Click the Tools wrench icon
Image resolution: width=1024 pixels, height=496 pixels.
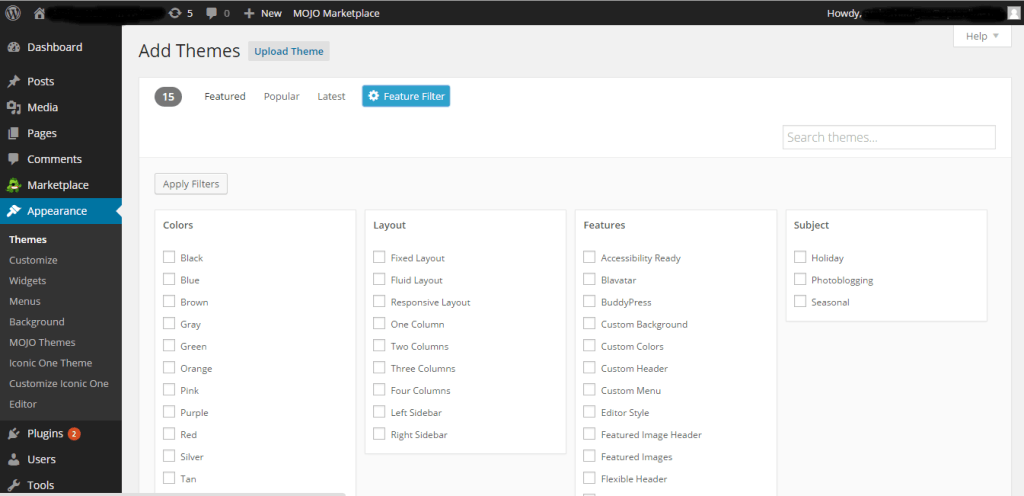coord(14,485)
